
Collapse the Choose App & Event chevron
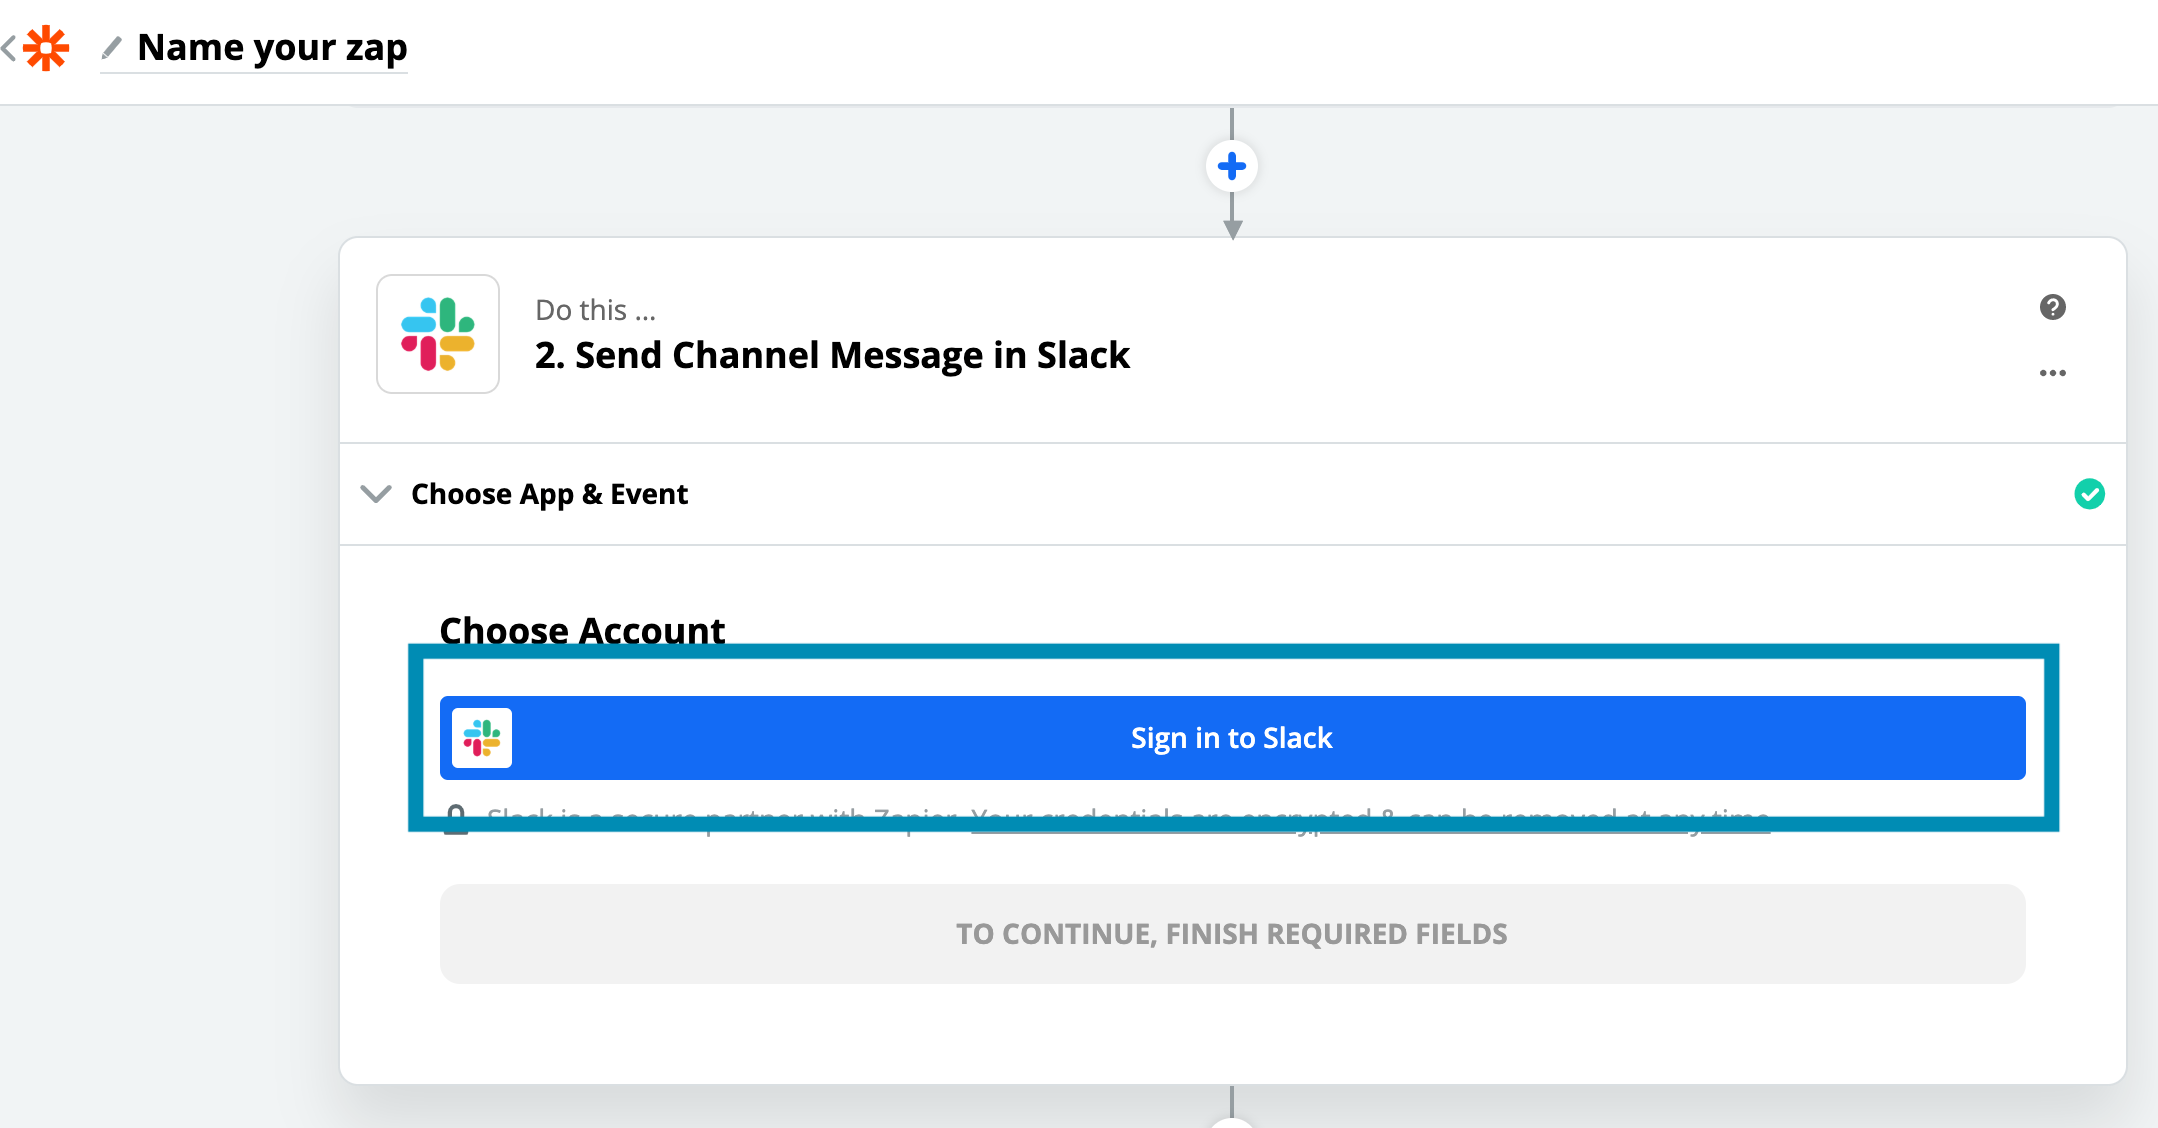click(376, 494)
